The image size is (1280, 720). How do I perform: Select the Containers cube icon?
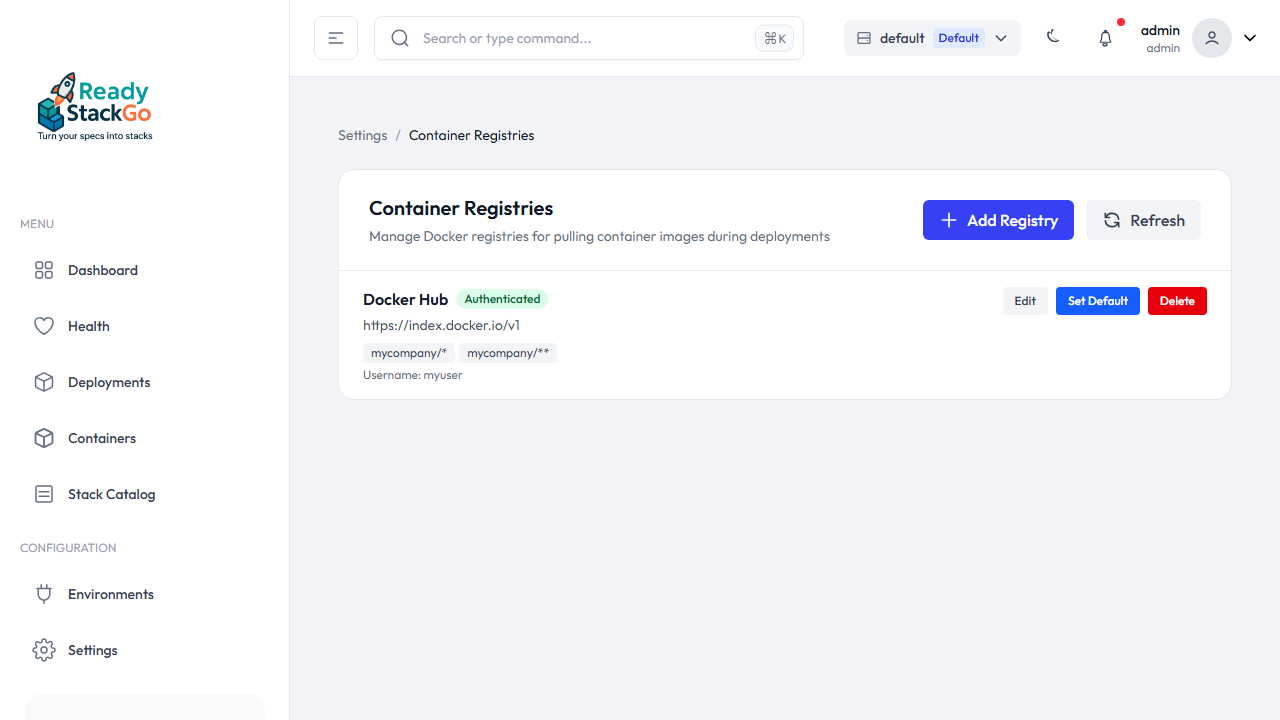[x=44, y=437]
